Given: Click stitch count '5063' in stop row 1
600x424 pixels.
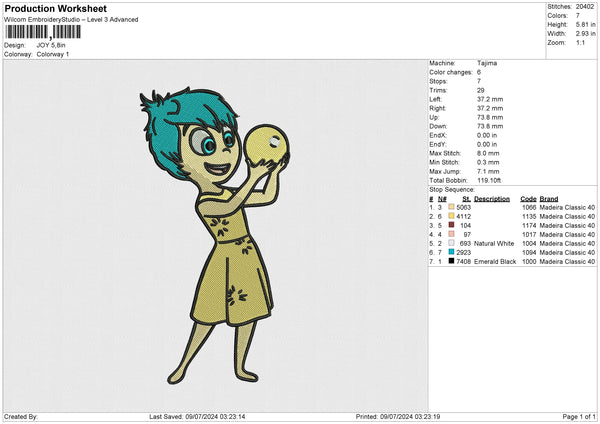Looking at the screenshot, I should [x=463, y=207].
